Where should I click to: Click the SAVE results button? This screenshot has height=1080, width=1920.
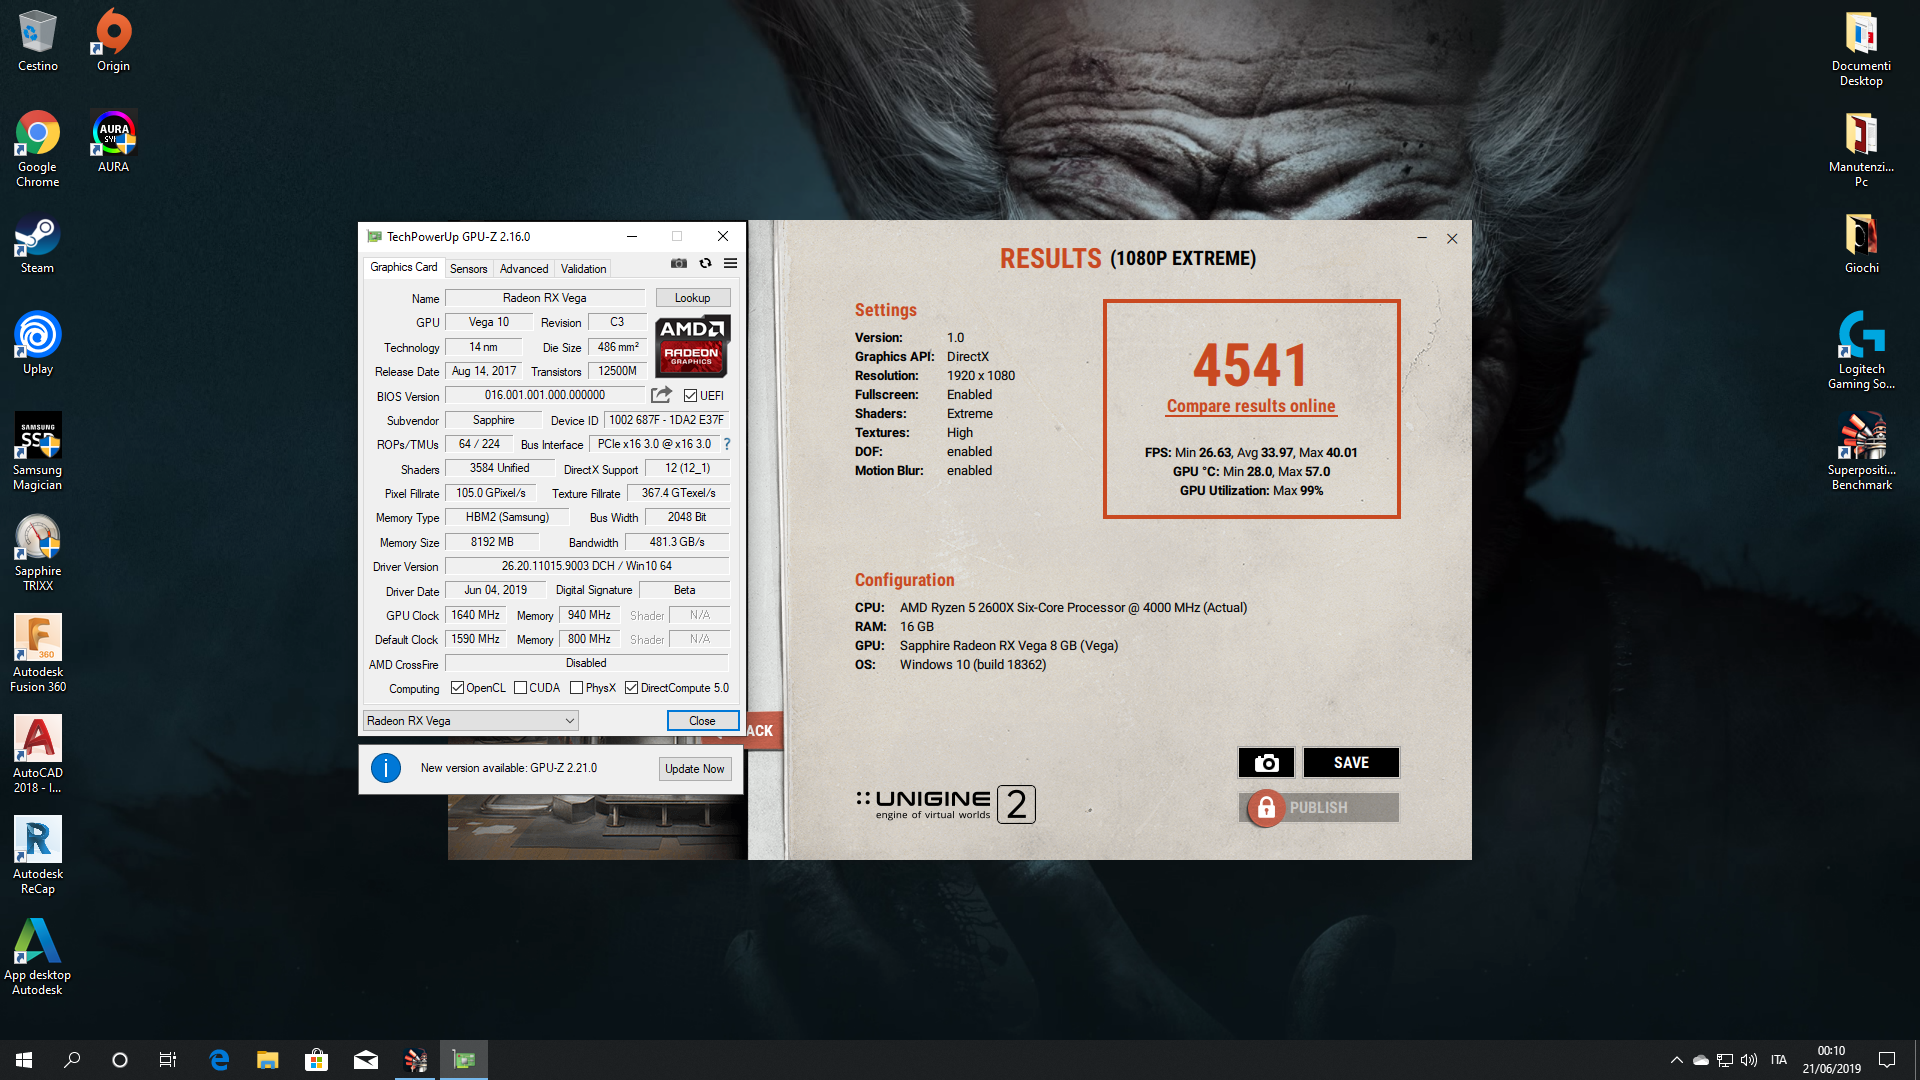(x=1351, y=763)
